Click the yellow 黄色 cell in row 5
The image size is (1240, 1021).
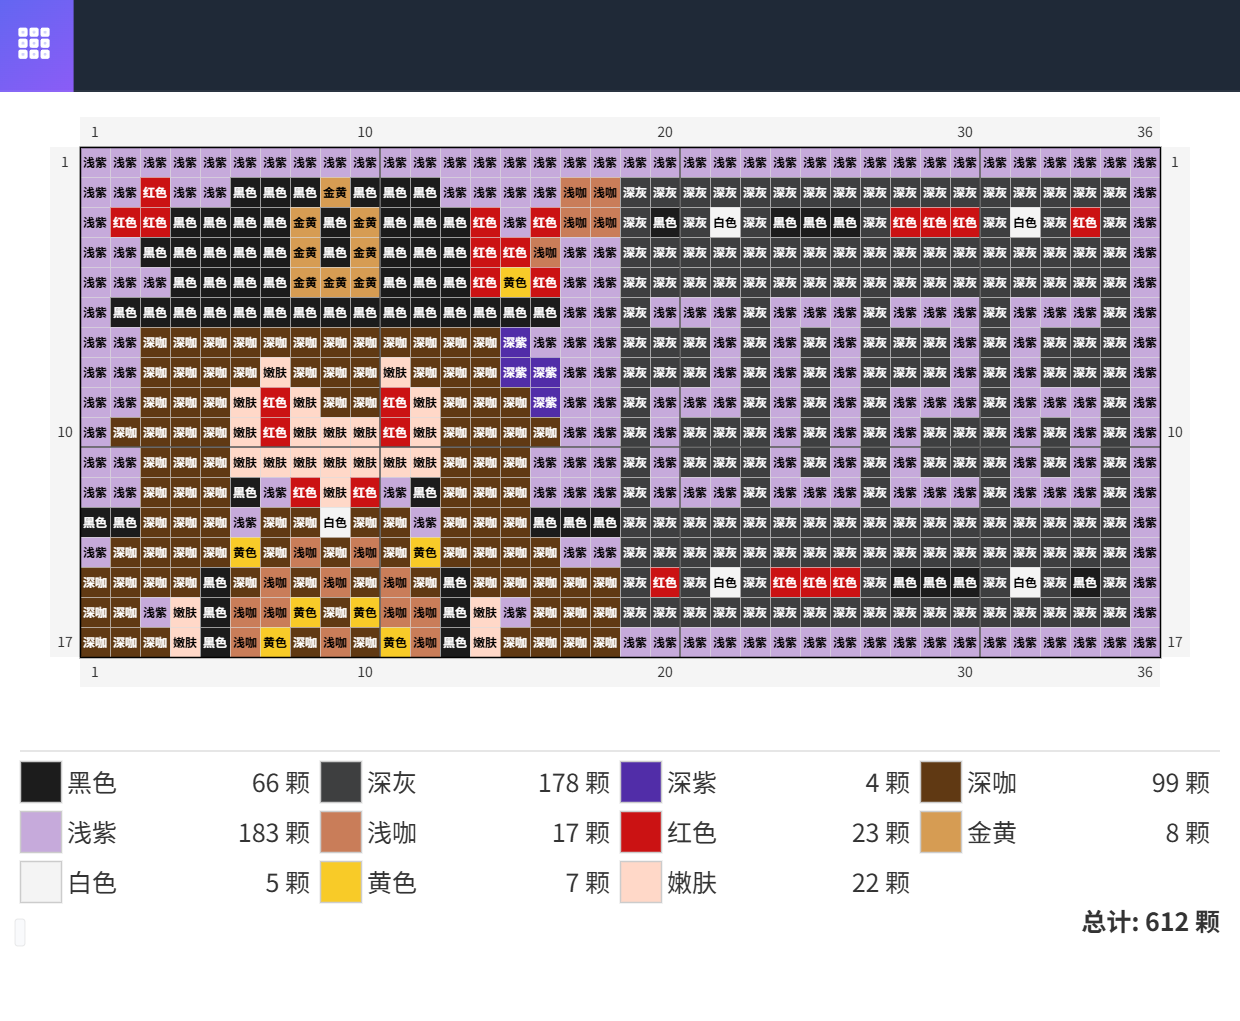pos(515,283)
